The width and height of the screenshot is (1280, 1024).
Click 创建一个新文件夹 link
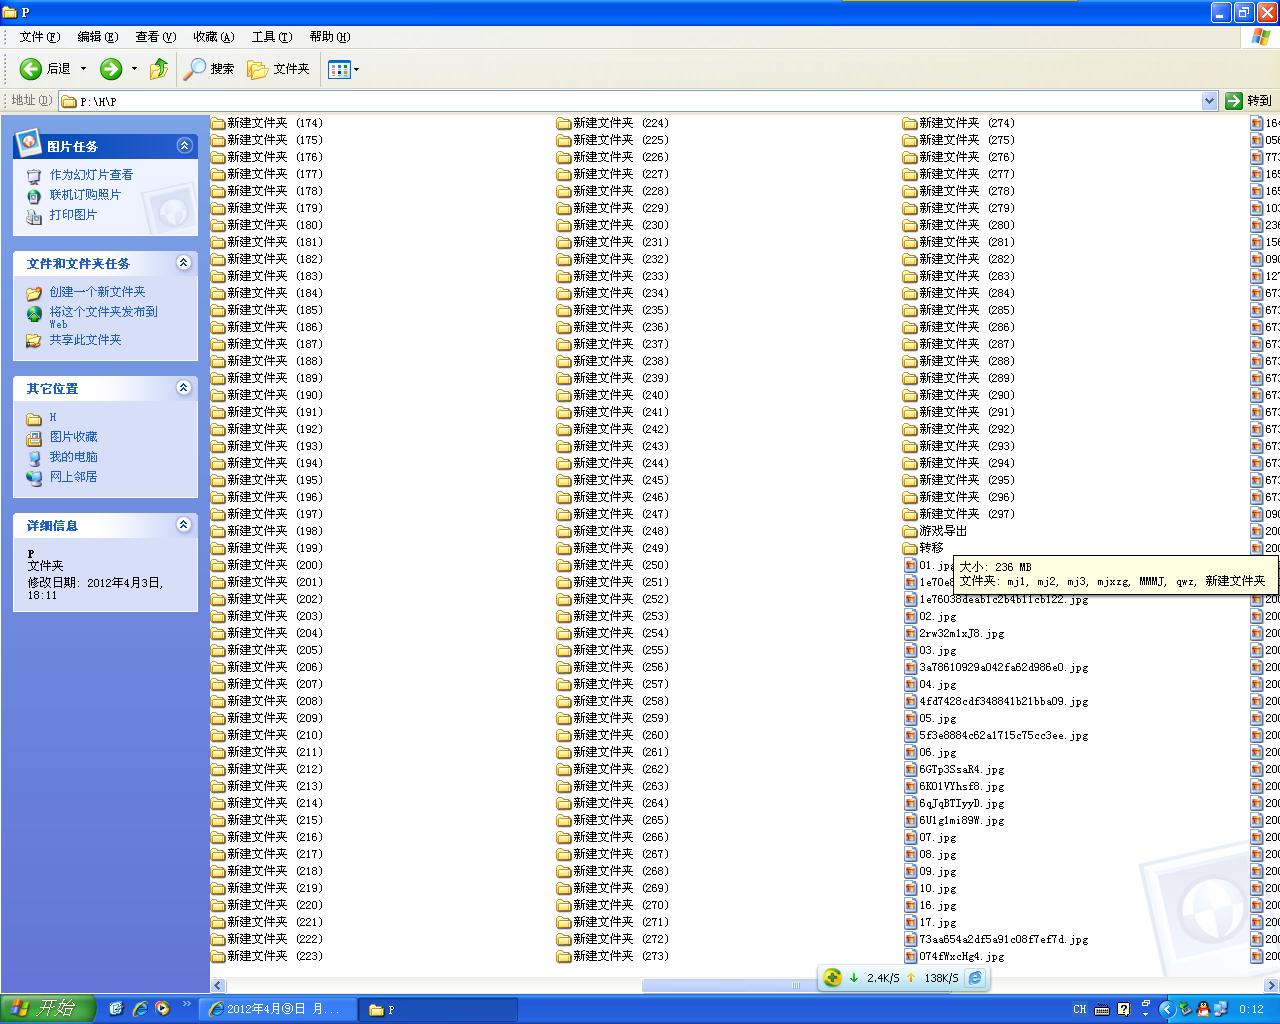(97, 292)
